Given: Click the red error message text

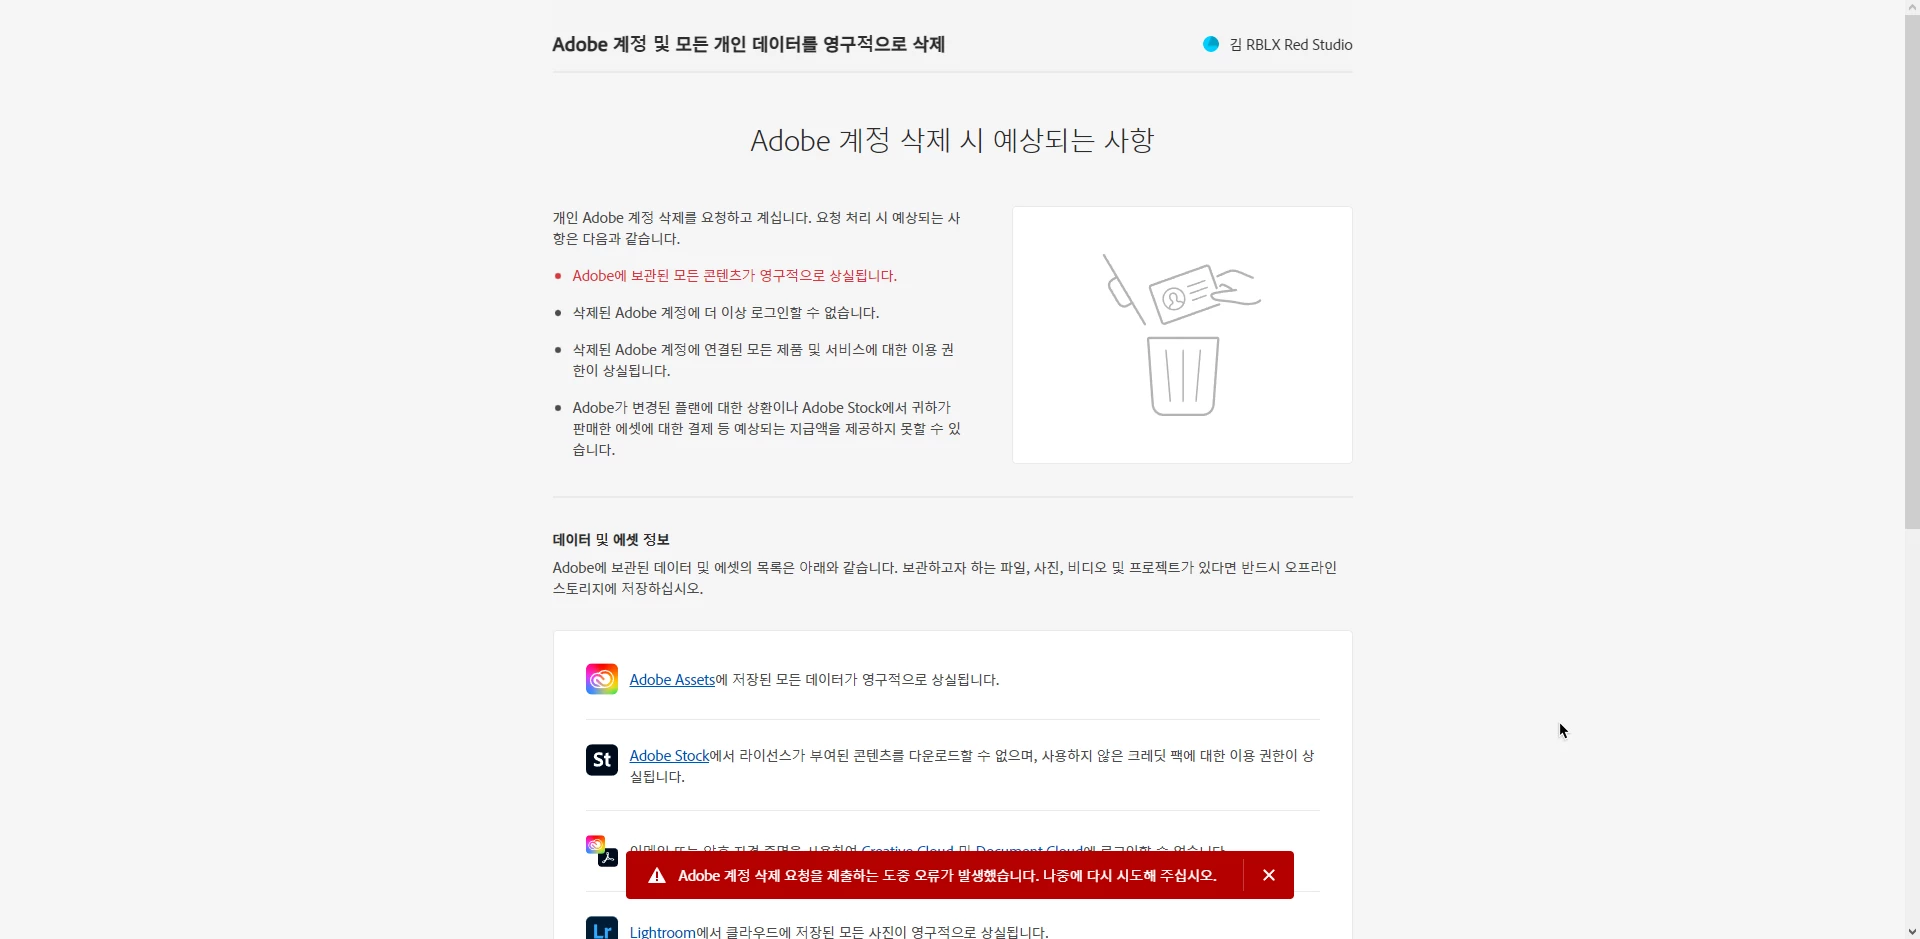Looking at the screenshot, I should pyautogui.click(x=947, y=876).
